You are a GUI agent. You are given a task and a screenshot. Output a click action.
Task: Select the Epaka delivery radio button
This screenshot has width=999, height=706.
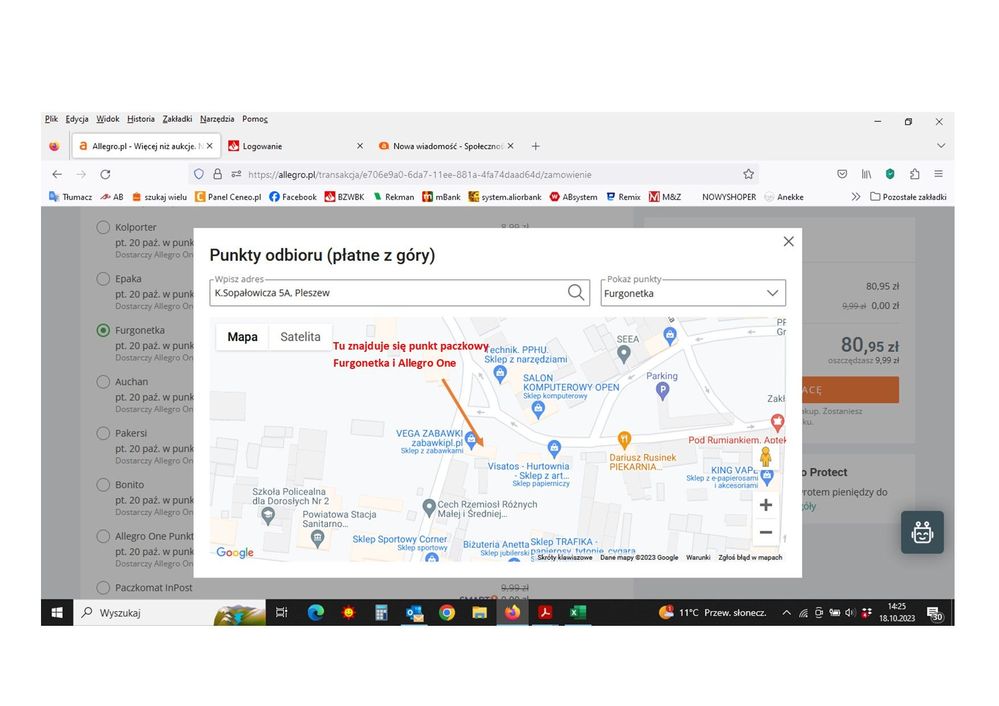[x=103, y=278]
